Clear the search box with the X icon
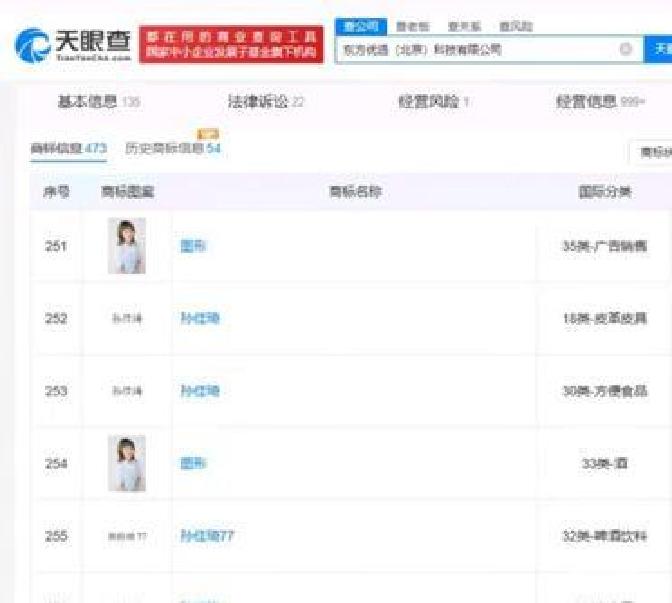Screen dimensions: 672x603 626,49
